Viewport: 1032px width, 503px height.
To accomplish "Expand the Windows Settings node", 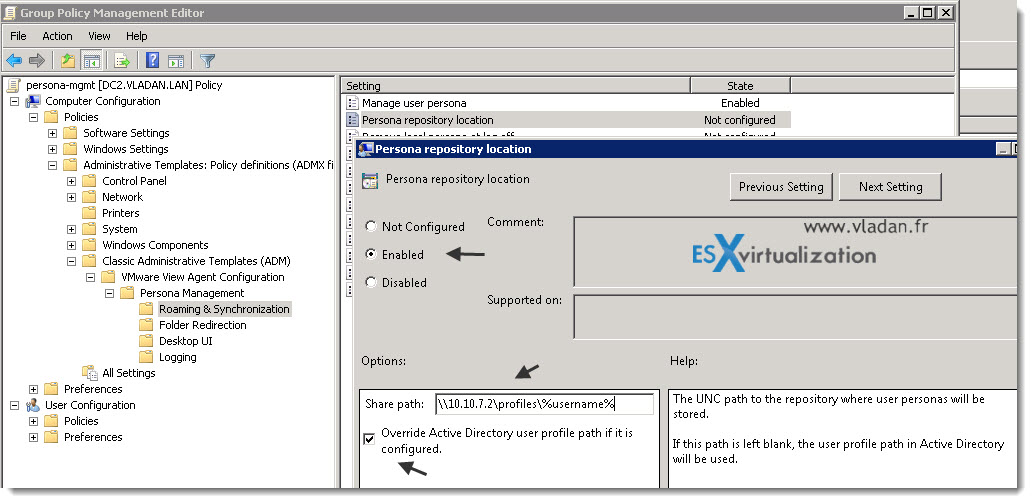I will 53,149.
